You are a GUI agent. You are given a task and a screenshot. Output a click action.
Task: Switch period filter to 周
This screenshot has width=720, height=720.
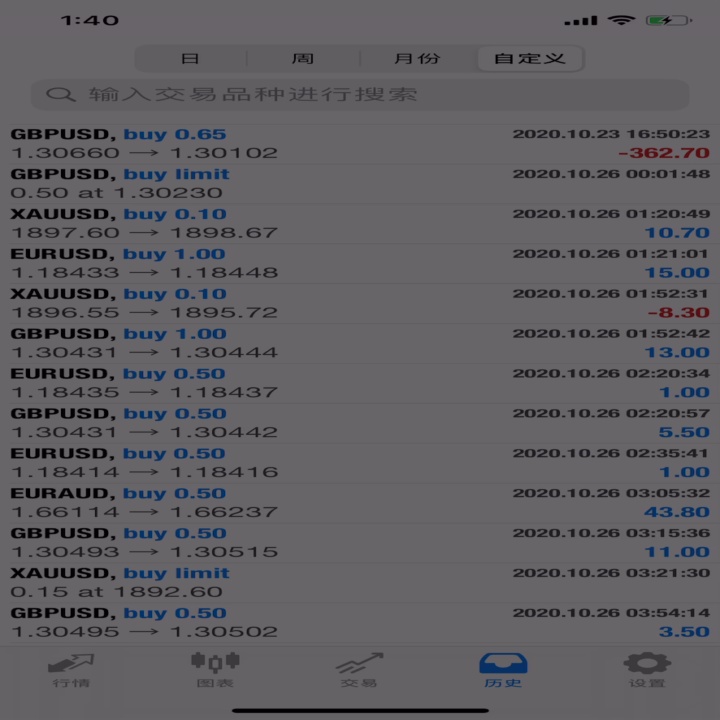[303, 58]
